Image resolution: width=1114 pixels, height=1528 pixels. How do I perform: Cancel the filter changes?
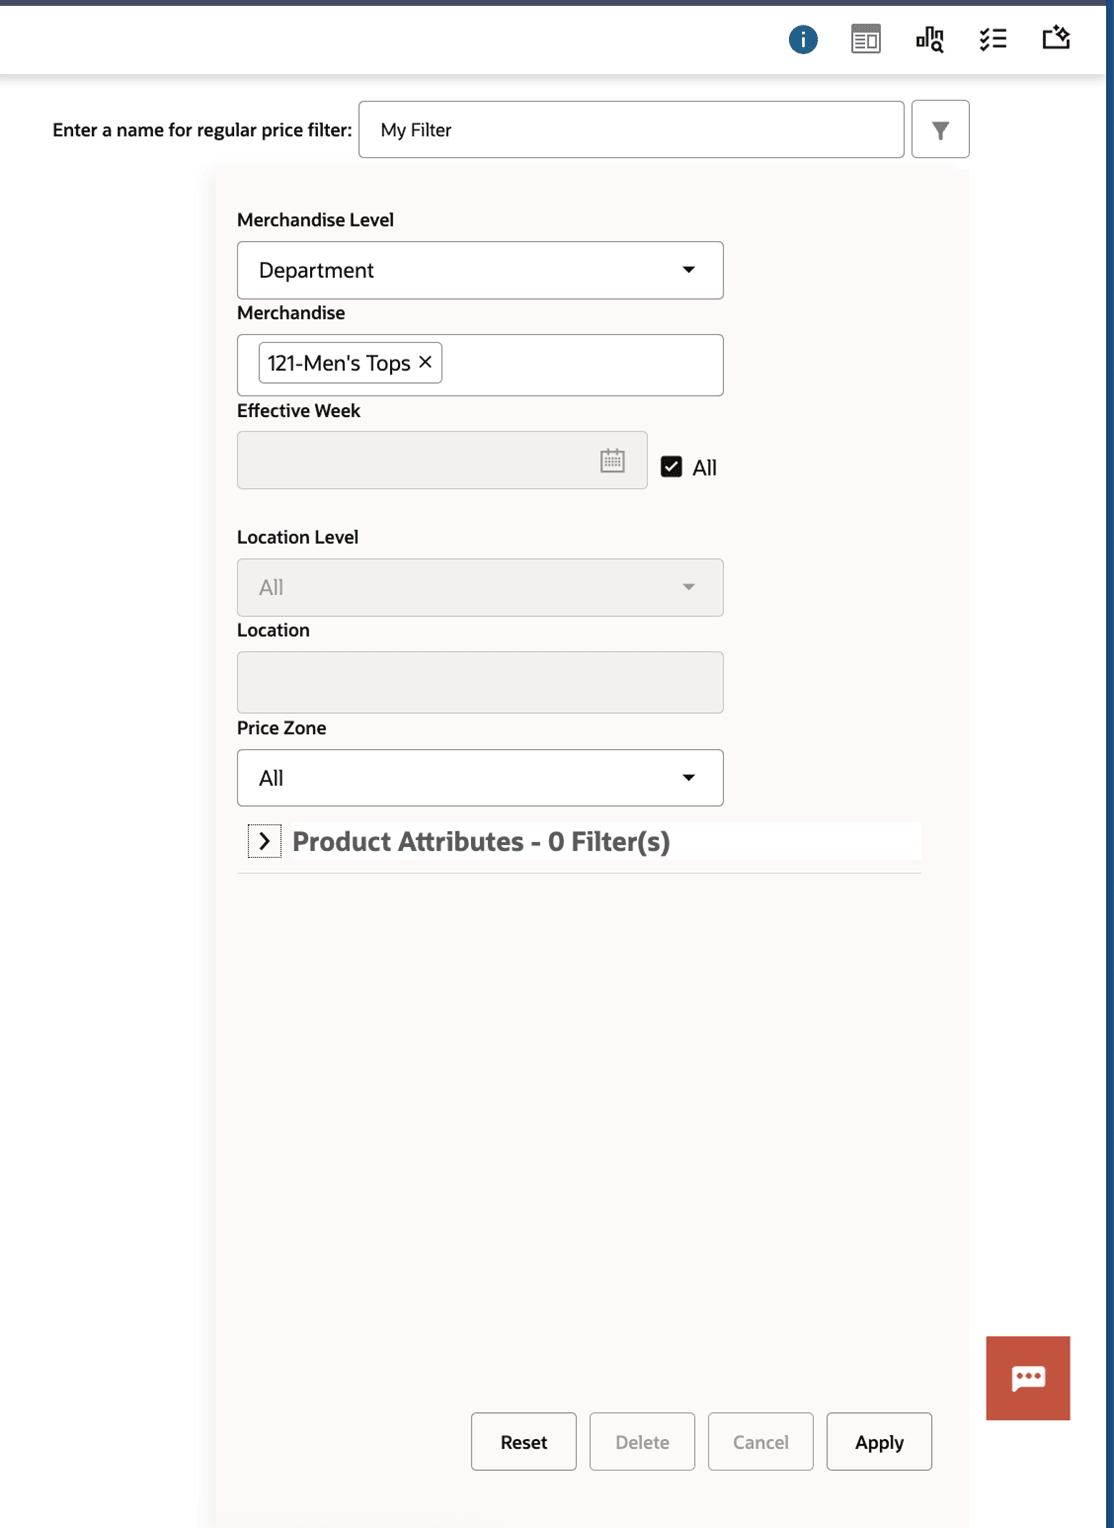[x=760, y=1441]
